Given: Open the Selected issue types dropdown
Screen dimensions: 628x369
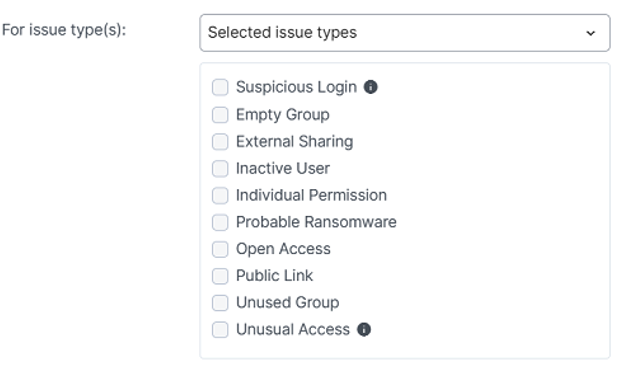Looking at the screenshot, I should tap(405, 33).
